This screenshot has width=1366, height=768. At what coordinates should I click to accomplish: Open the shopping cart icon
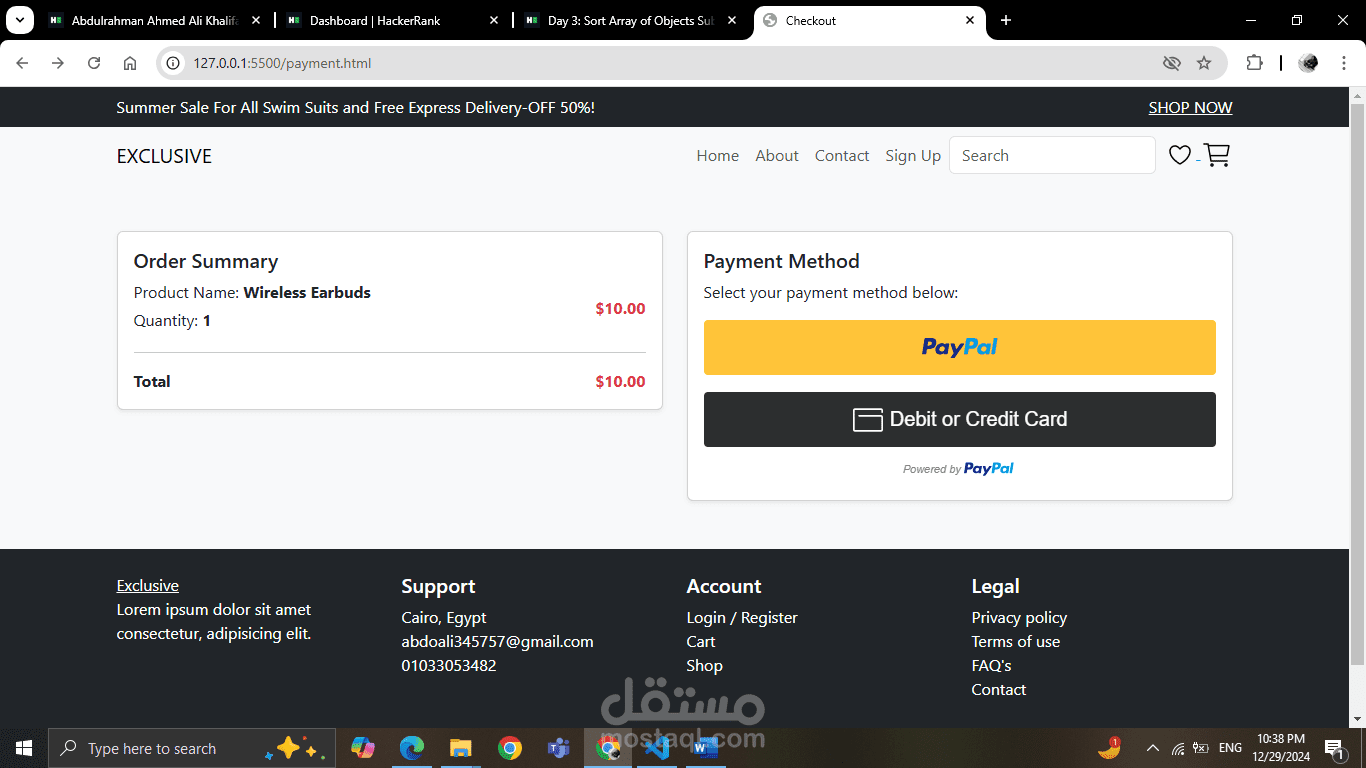[x=1216, y=155]
